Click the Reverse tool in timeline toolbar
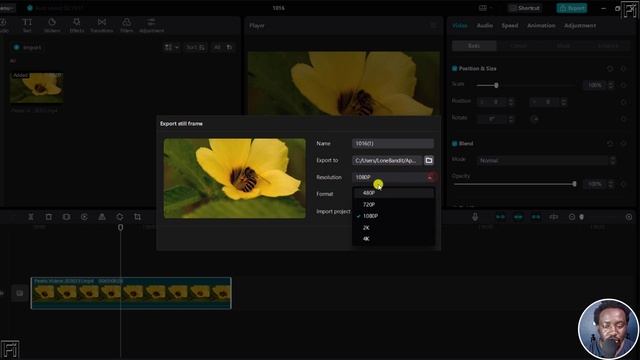640x360 pixels. coord(84,217)
